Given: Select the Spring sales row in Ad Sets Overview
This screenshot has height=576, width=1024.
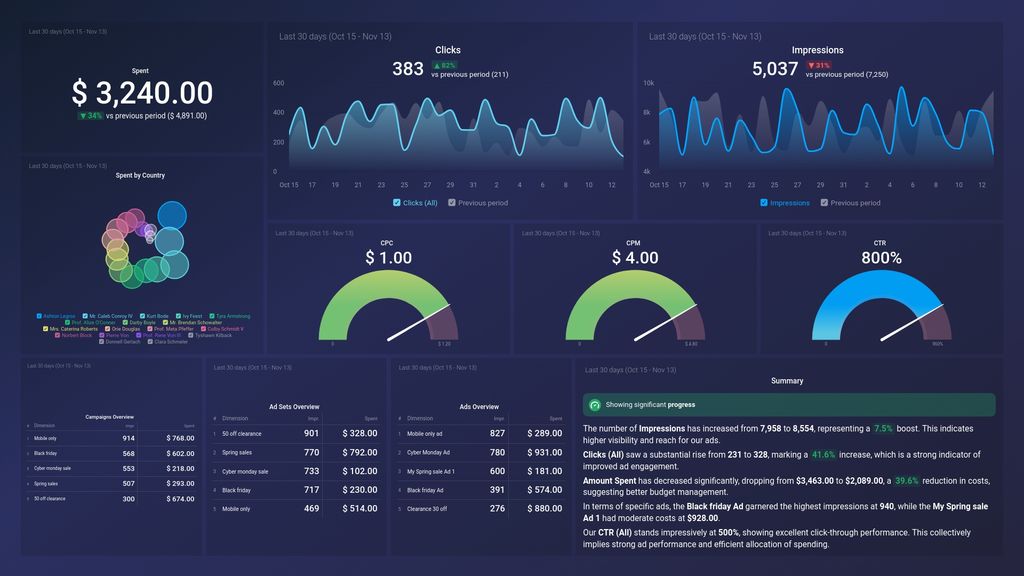Looking at the screenshot, I should [x=295, y=452].
